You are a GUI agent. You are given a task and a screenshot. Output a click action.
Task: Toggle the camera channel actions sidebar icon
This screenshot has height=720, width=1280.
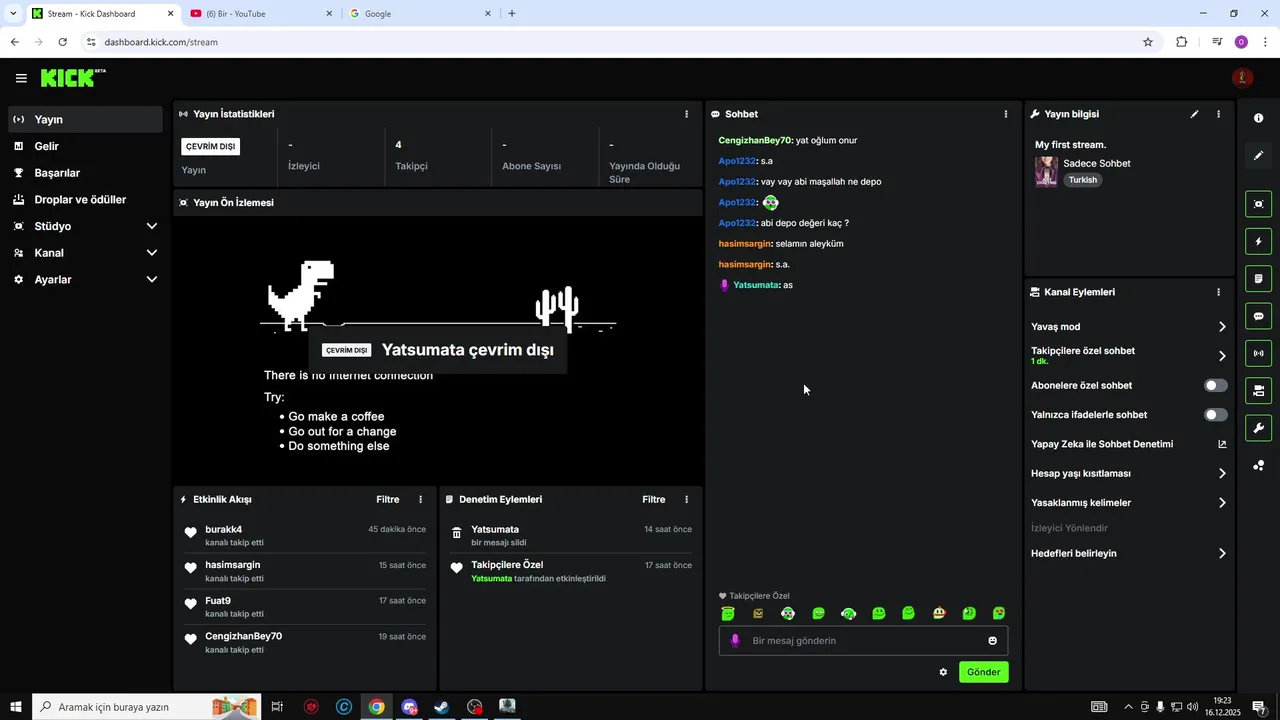(x=1258, y=390)
